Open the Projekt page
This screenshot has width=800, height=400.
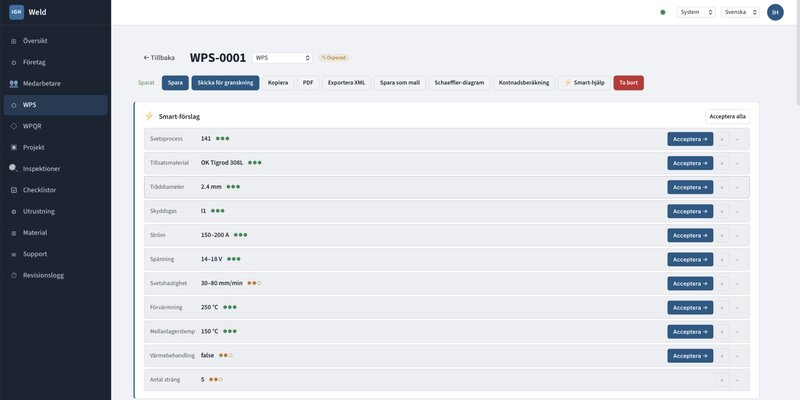coord(34,147)
